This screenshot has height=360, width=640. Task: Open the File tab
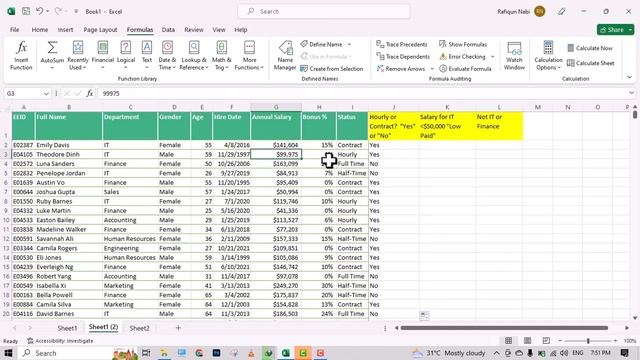15,30
